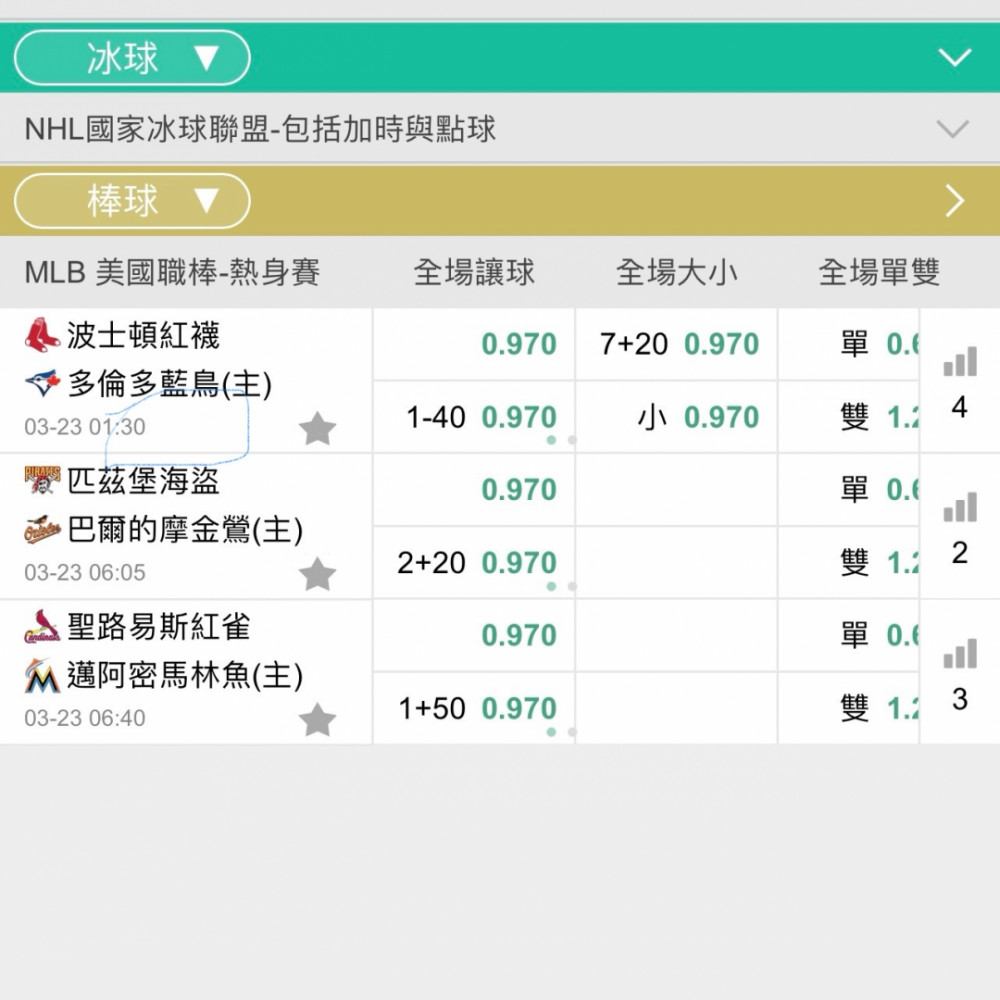Collapse the ice hockey section chevron on green bar
The image size is (1000, 1000).
(x=955, y=57)
